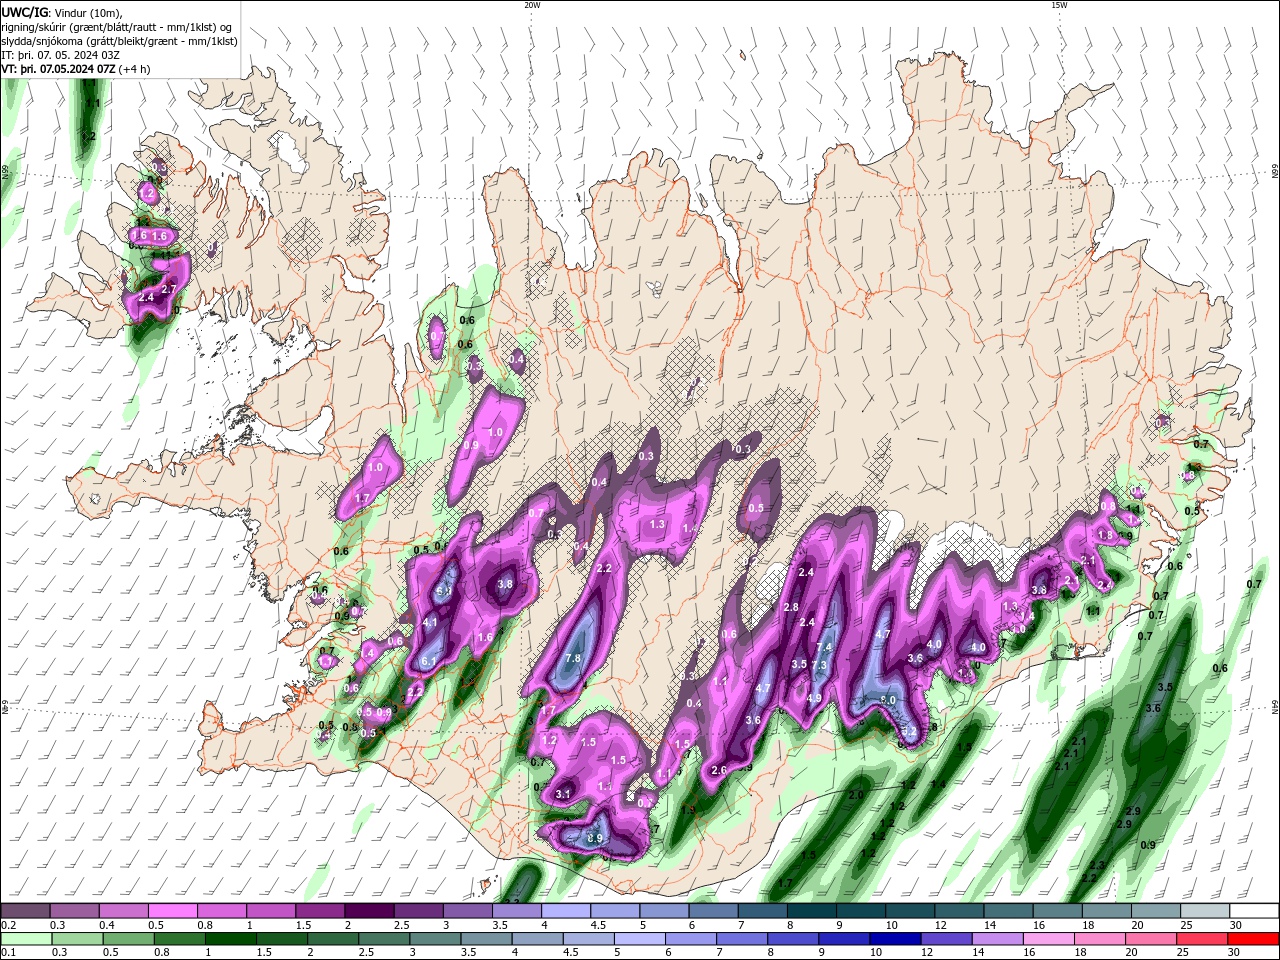Click the darkest purple swatch between 2 and 2.5

point(369,911)
